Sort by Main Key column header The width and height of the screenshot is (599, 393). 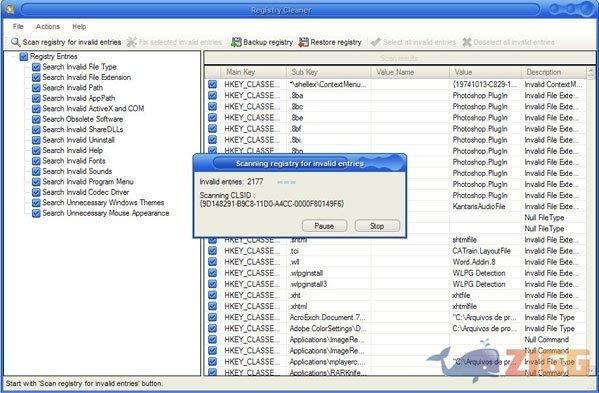tap(253, 72)
